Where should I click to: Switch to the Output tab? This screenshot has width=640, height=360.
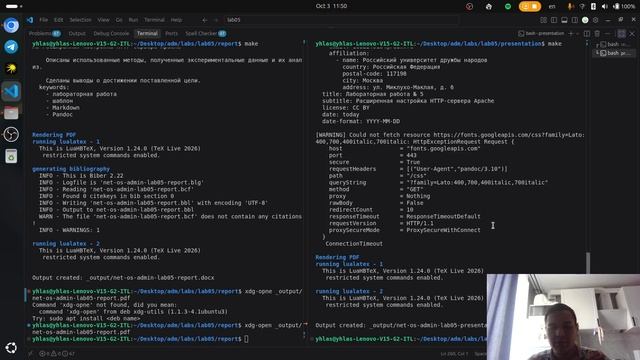77,33
